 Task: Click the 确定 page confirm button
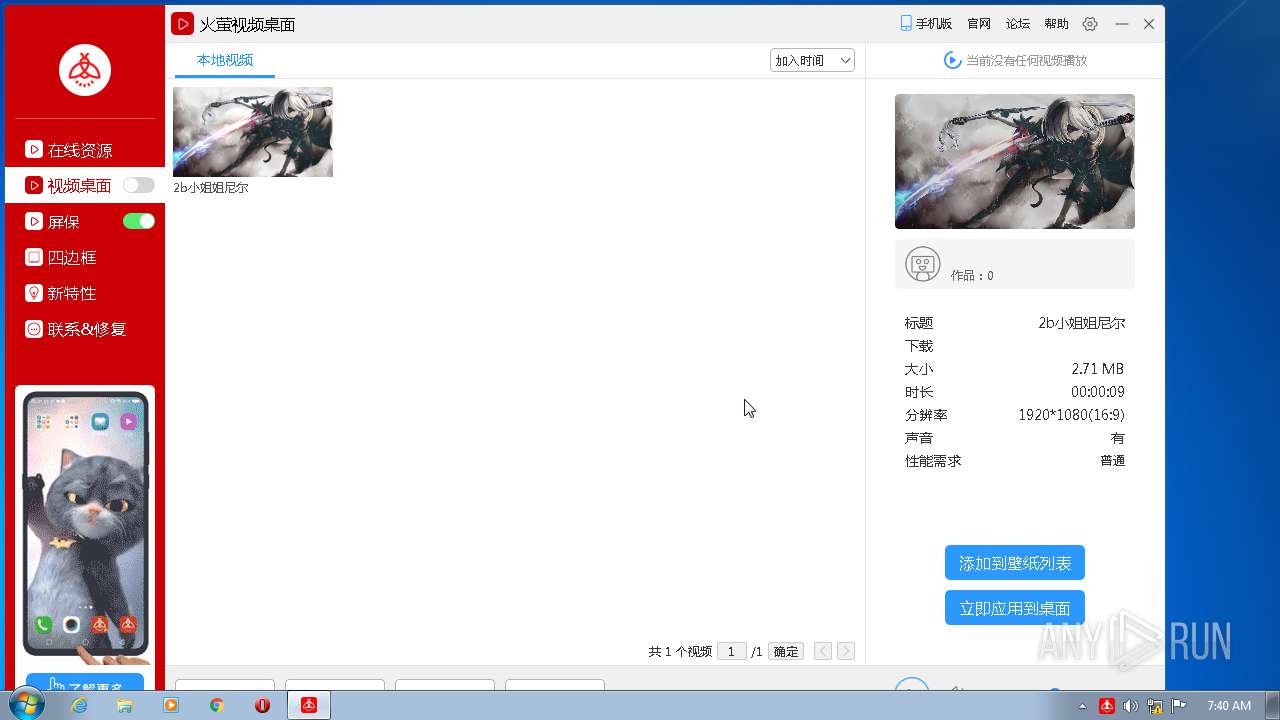point(786,651)
